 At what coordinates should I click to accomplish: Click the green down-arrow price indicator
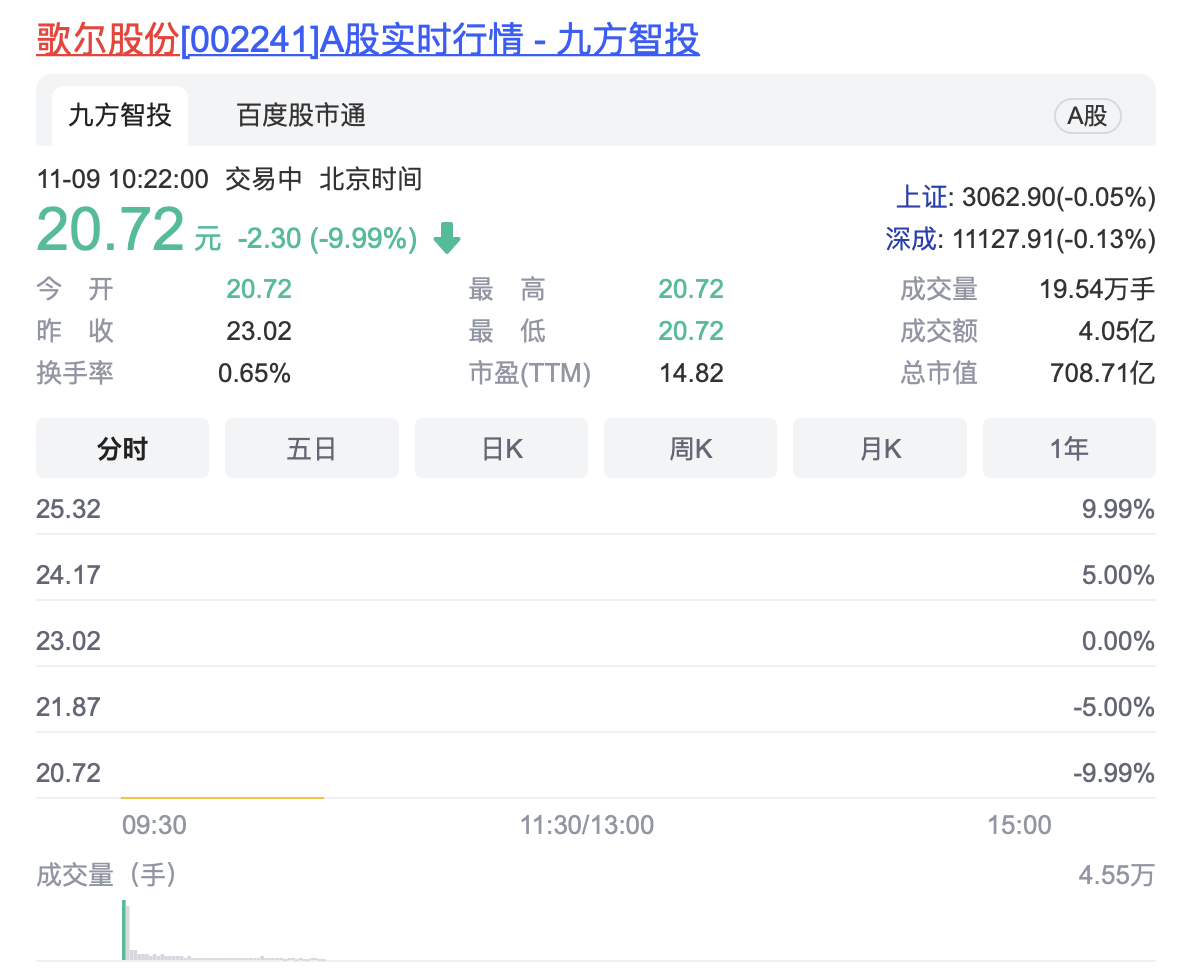coord(446,238)
